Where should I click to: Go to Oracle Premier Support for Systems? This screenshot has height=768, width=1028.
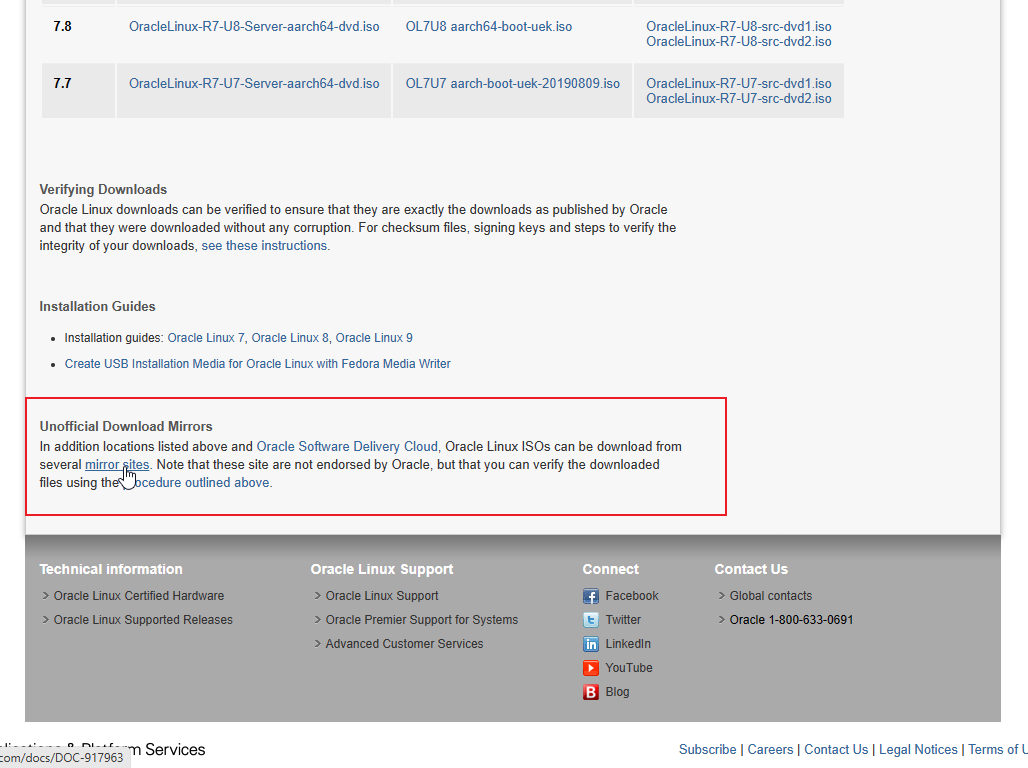coord(421,620)
